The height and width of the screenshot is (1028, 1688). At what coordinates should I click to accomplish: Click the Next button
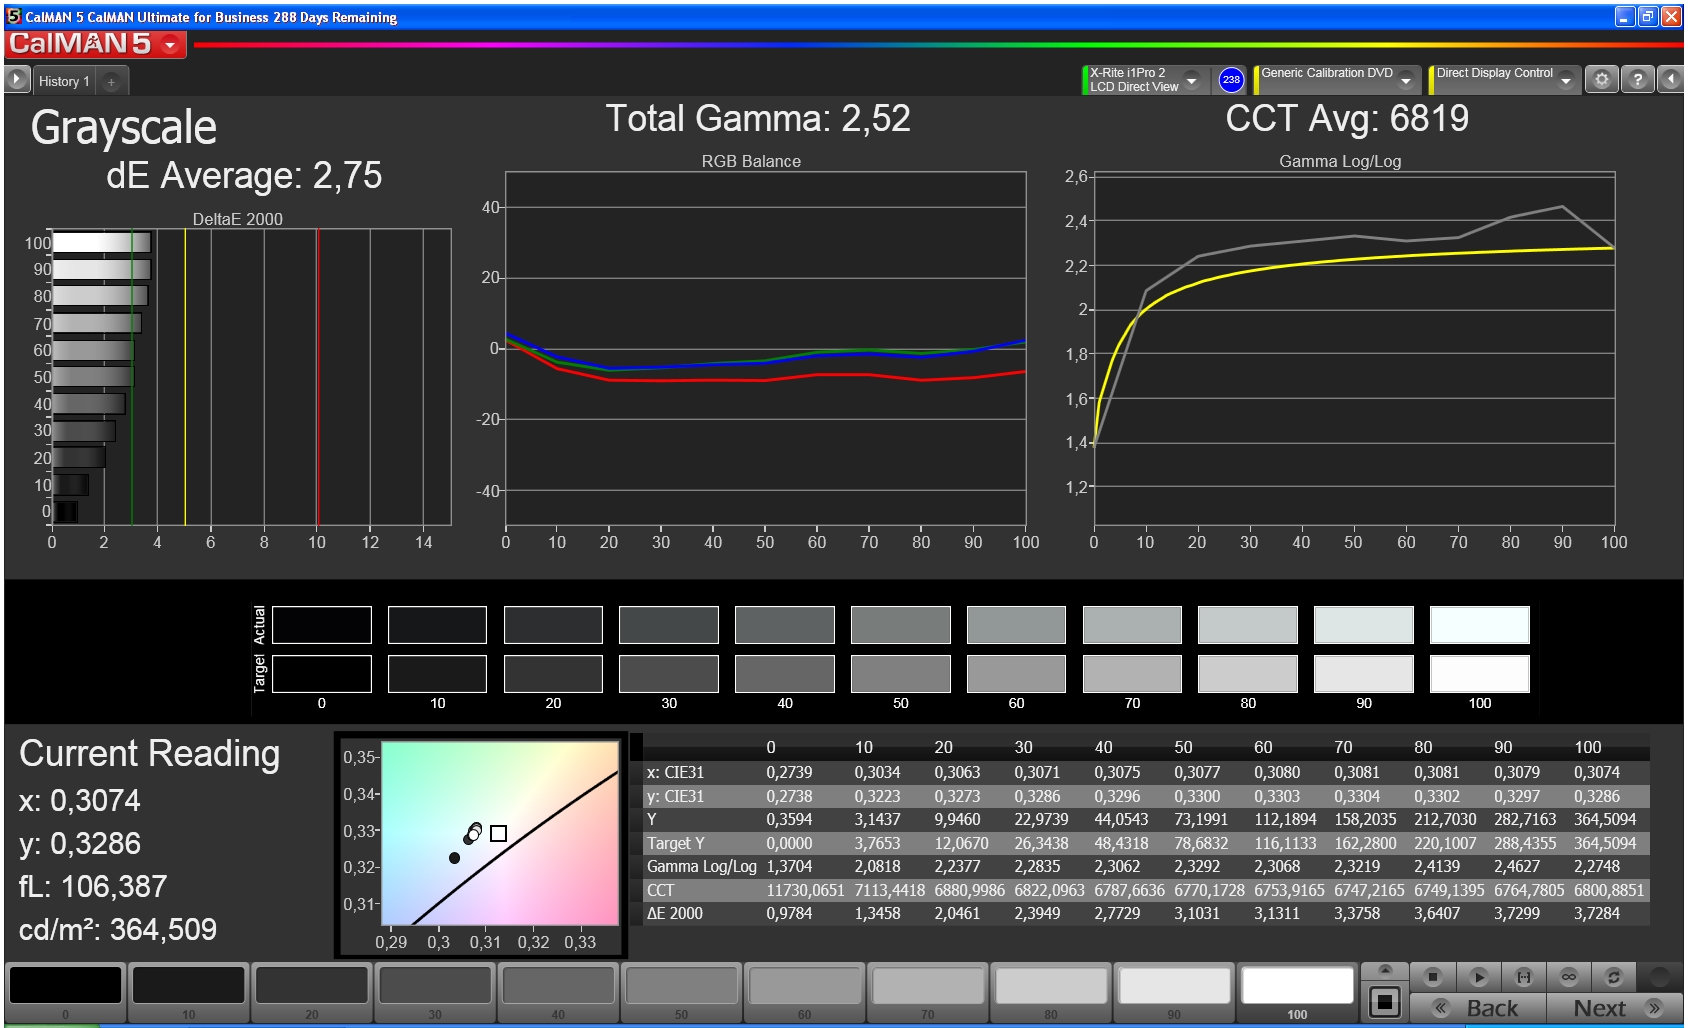tap(1615, 1008)
